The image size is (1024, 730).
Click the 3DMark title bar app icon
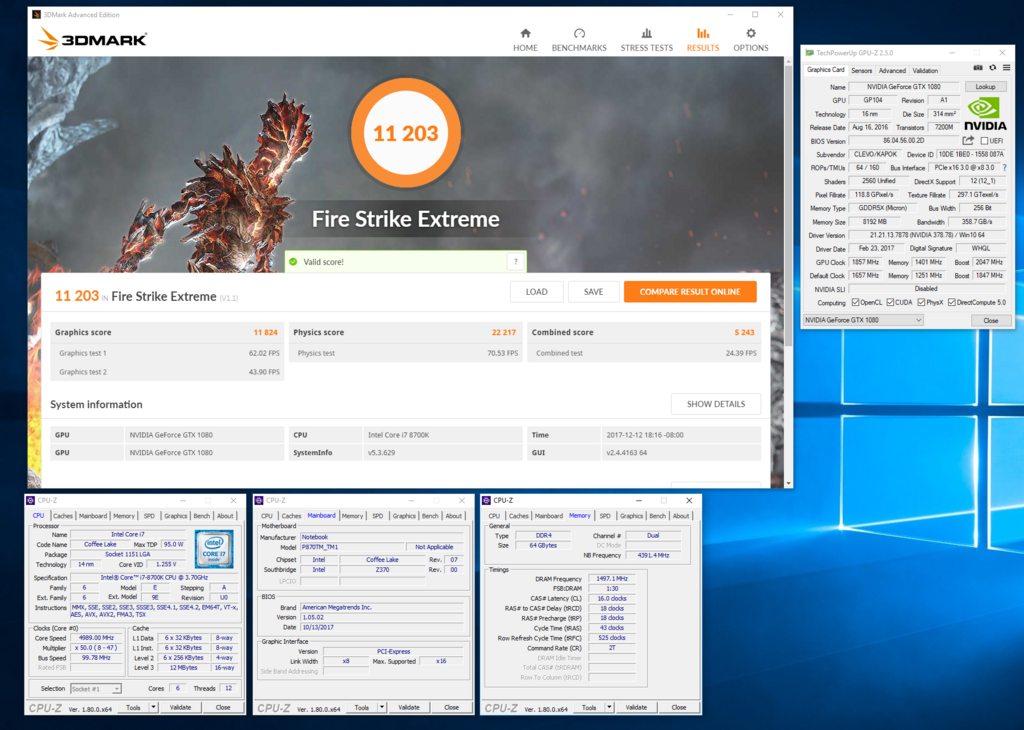37,14
